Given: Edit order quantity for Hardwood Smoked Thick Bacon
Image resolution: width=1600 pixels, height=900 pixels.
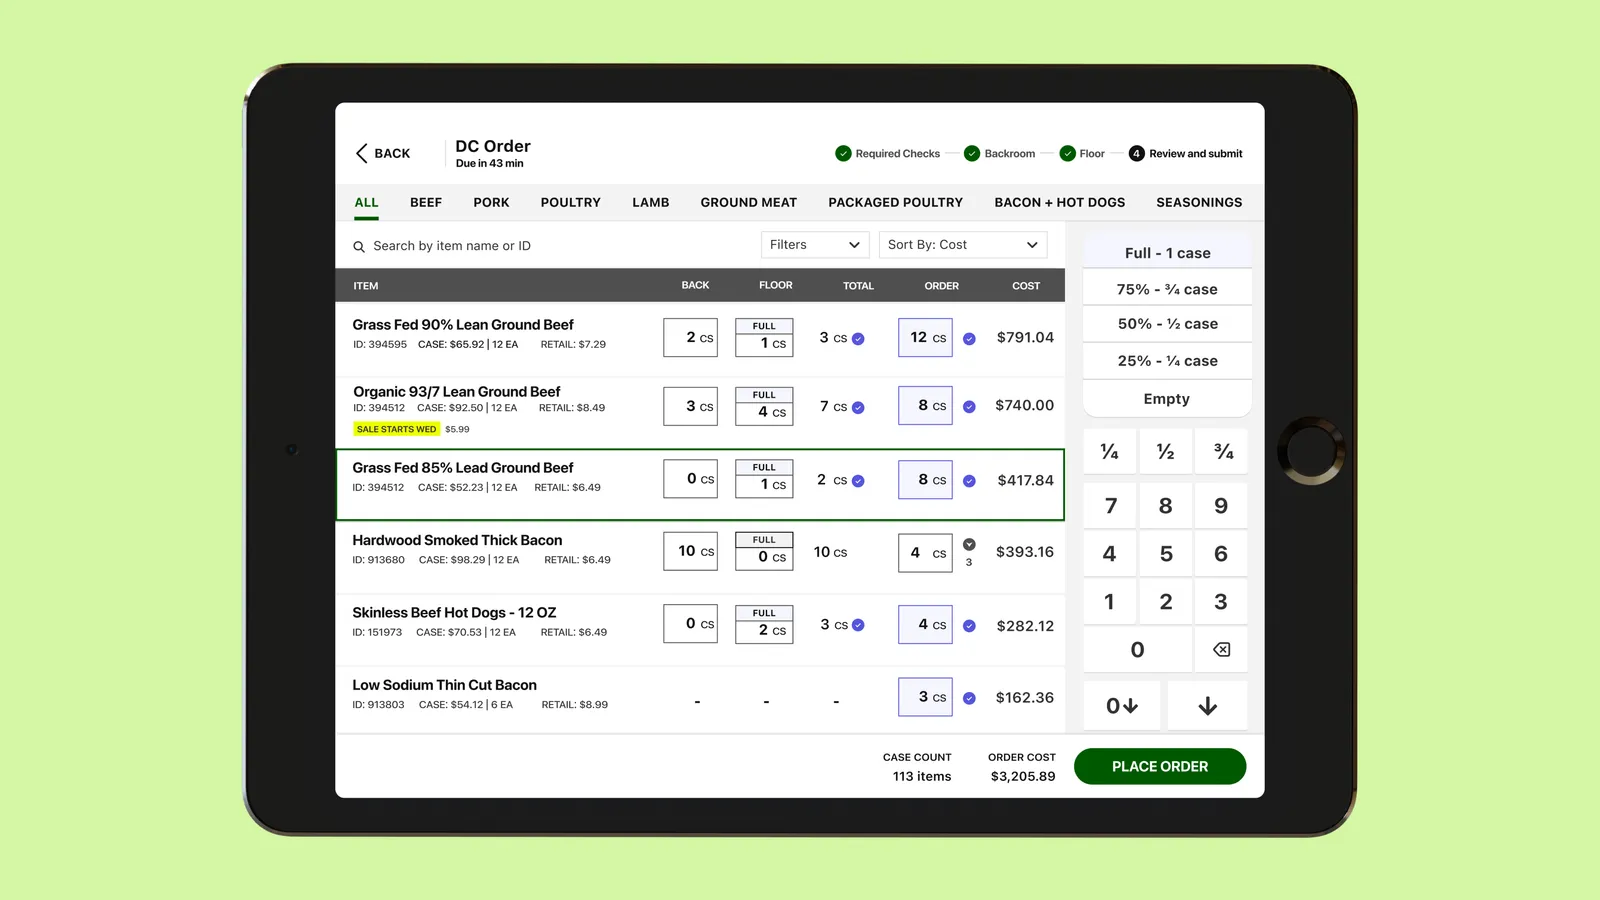Looking at the screenshot, I should [925, 552].
